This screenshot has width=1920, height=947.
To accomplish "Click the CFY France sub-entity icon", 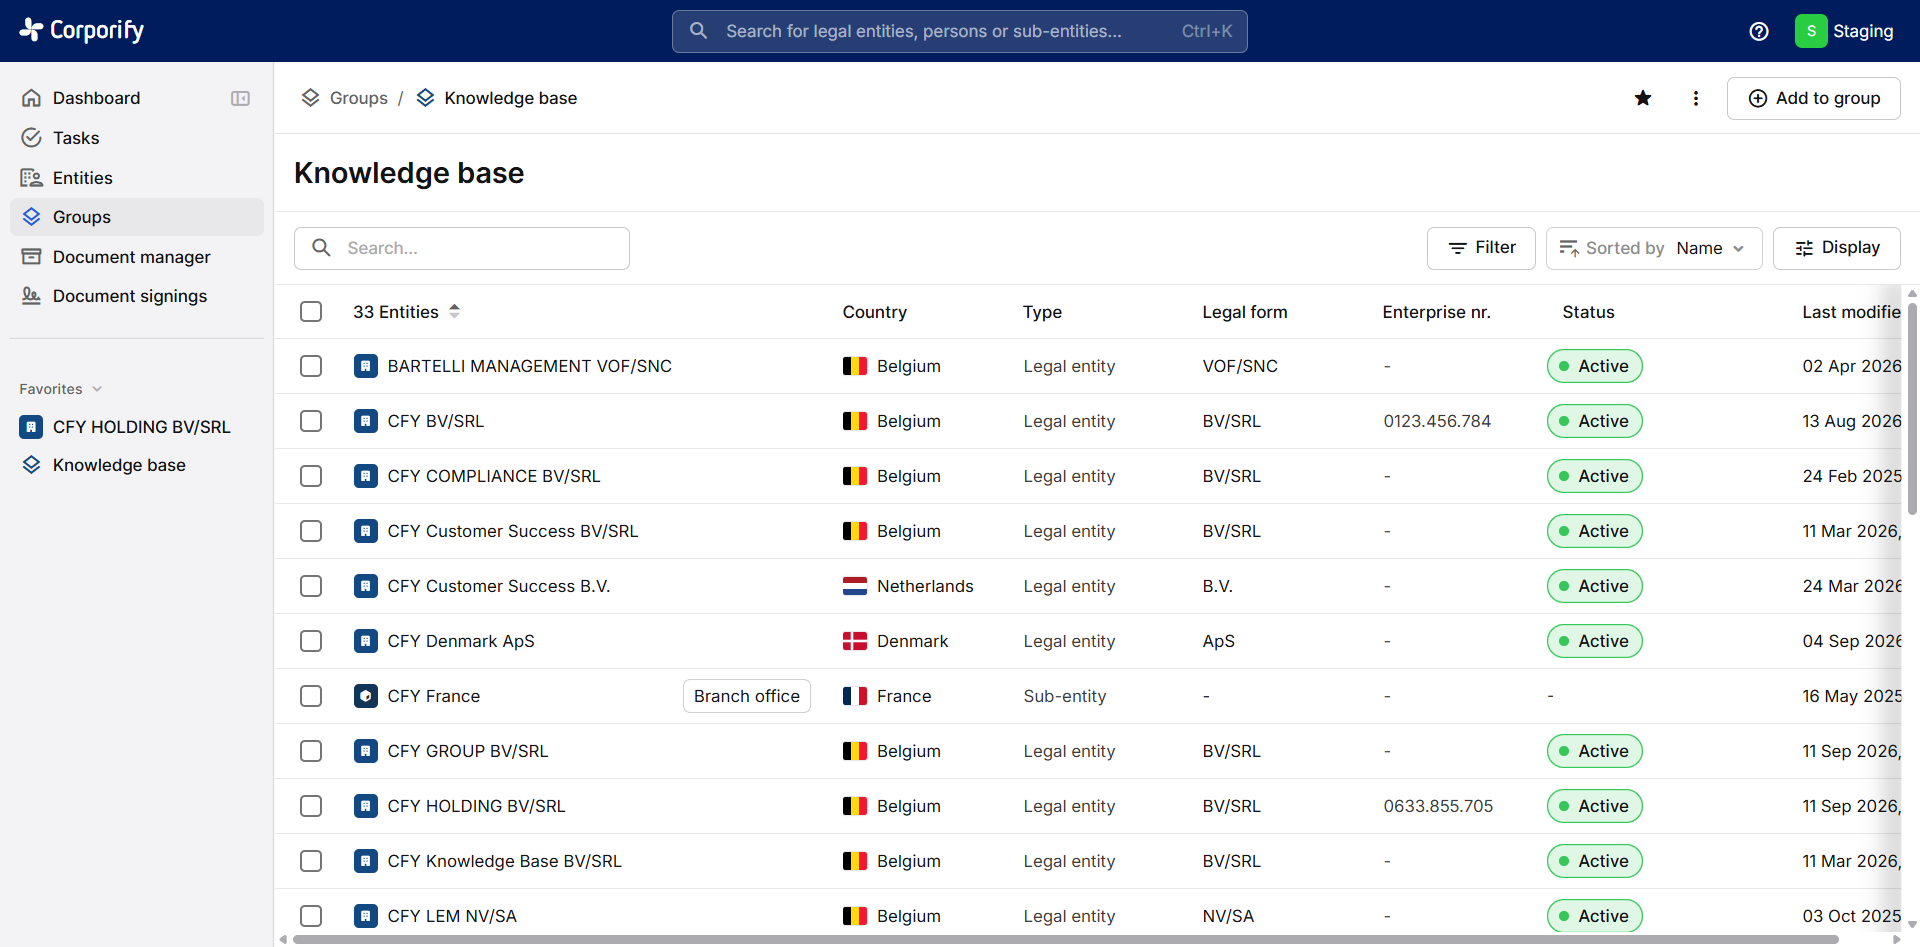I will (366, 696).
